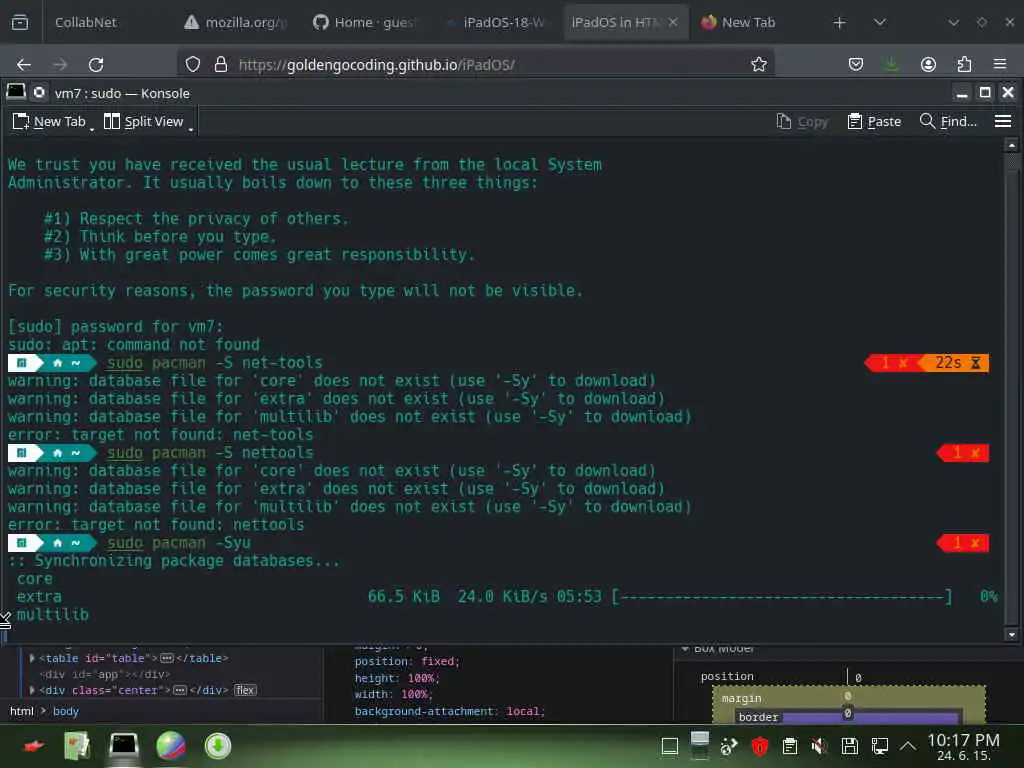Click 'background-attachment: local' CSS value

tap(523, 711)
